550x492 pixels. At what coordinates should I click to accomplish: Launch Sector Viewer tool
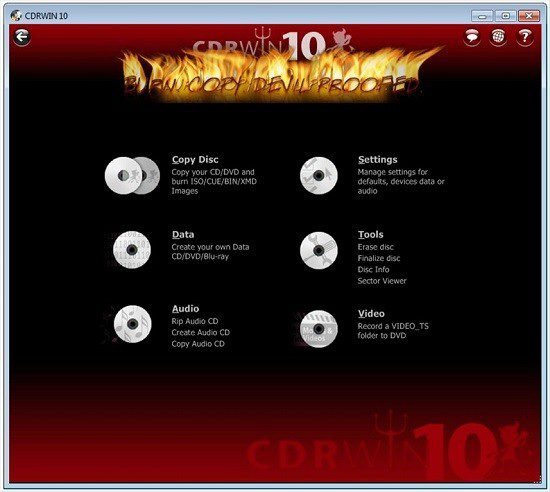[x=382, y=281]
